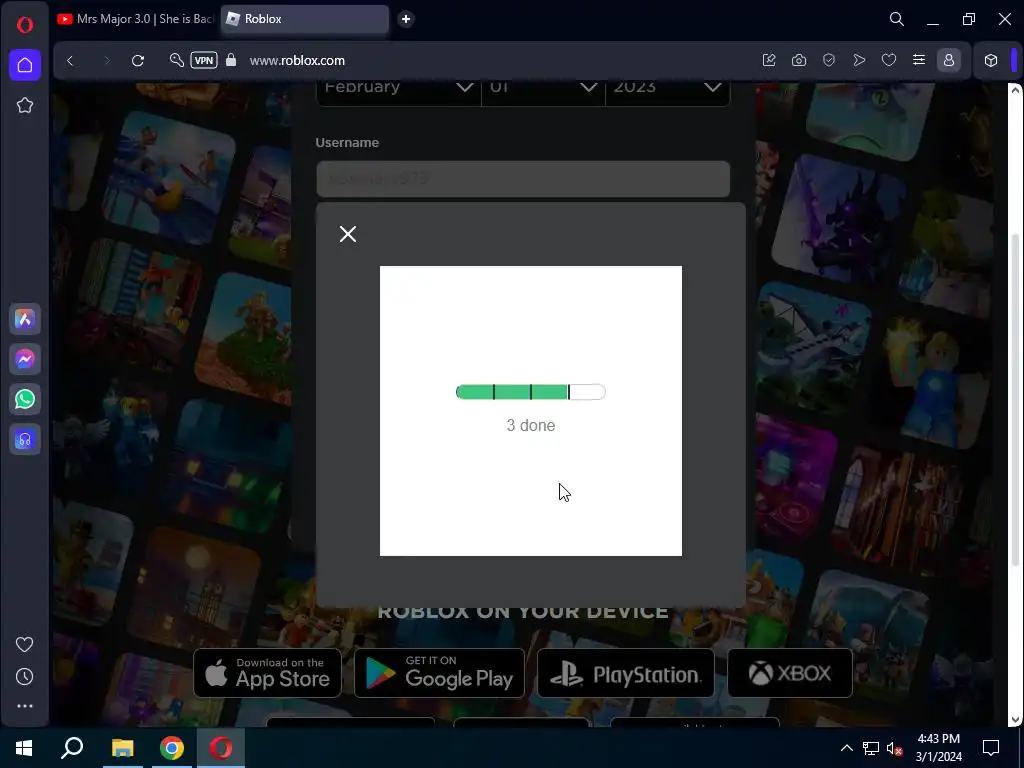The width and height of the screenshot is (1024, 768).
Task: Open History clock icon in sidebar
Action: tap(25, 677)
